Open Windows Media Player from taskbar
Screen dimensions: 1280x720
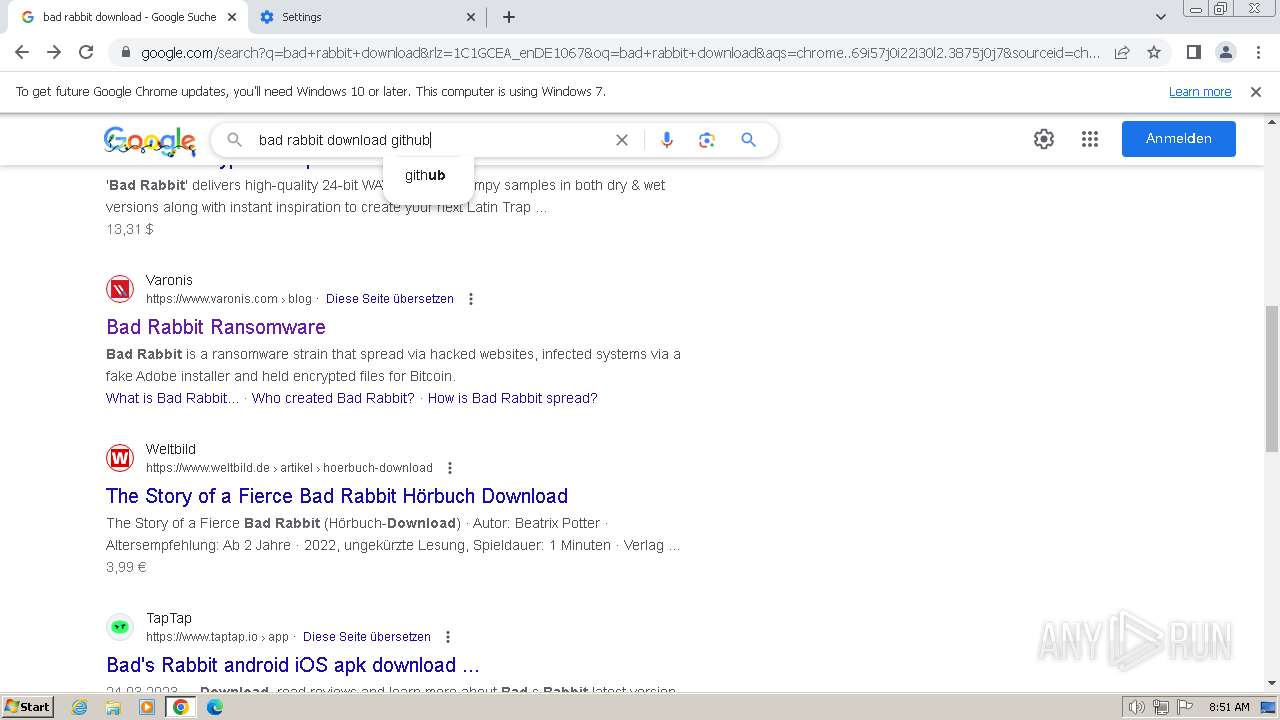click(x=147, y=707)
